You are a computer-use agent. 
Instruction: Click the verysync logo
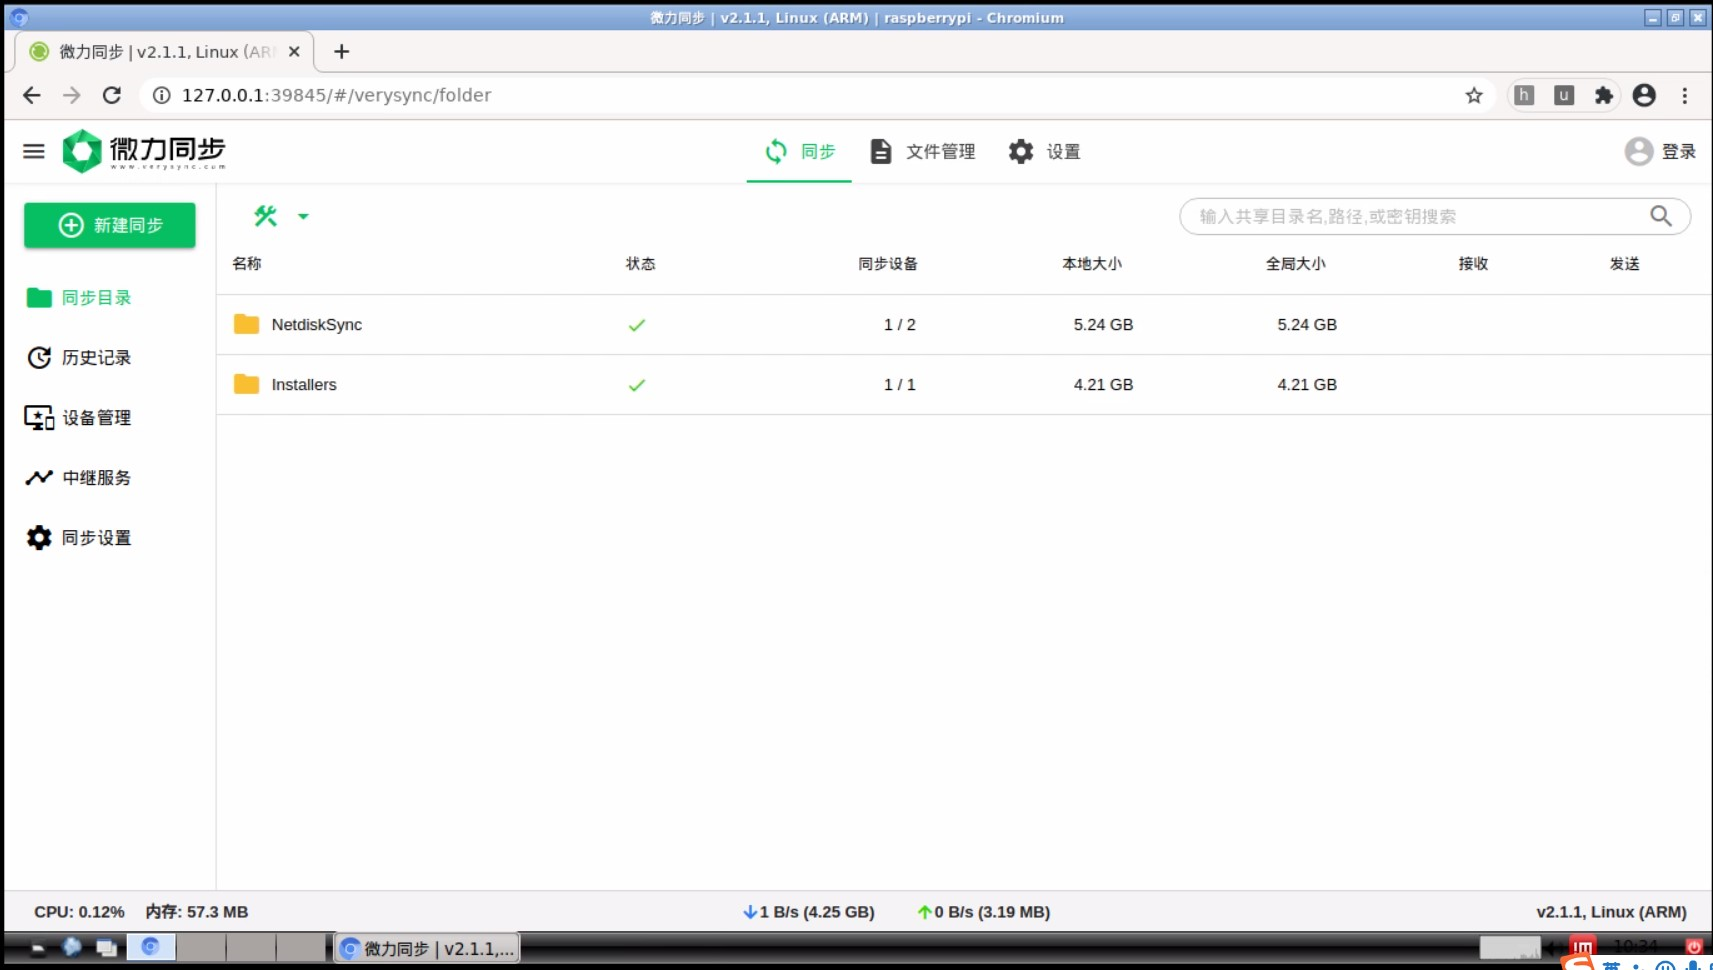pyautogui.click(x=144, y=151)
